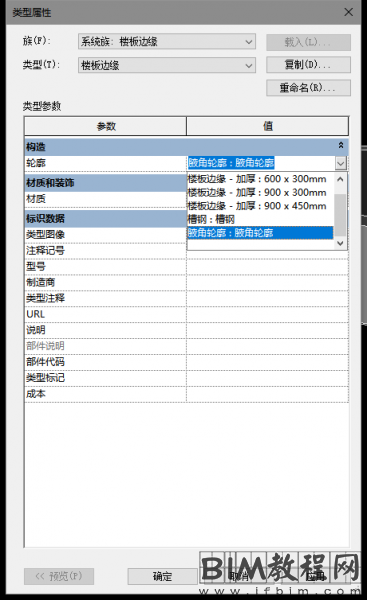Click the 制造商 parameter row
Viewport: 367px width, 600px height.
[105, 282]
